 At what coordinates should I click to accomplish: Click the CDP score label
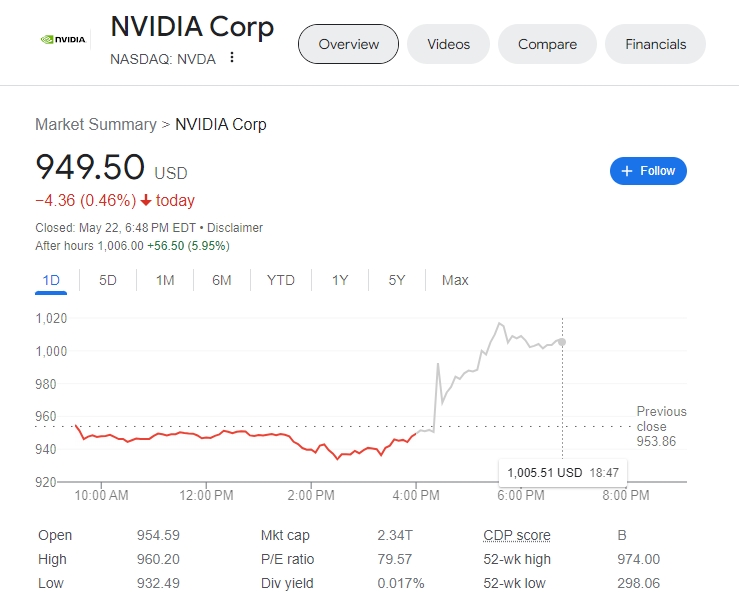point(517,535)
